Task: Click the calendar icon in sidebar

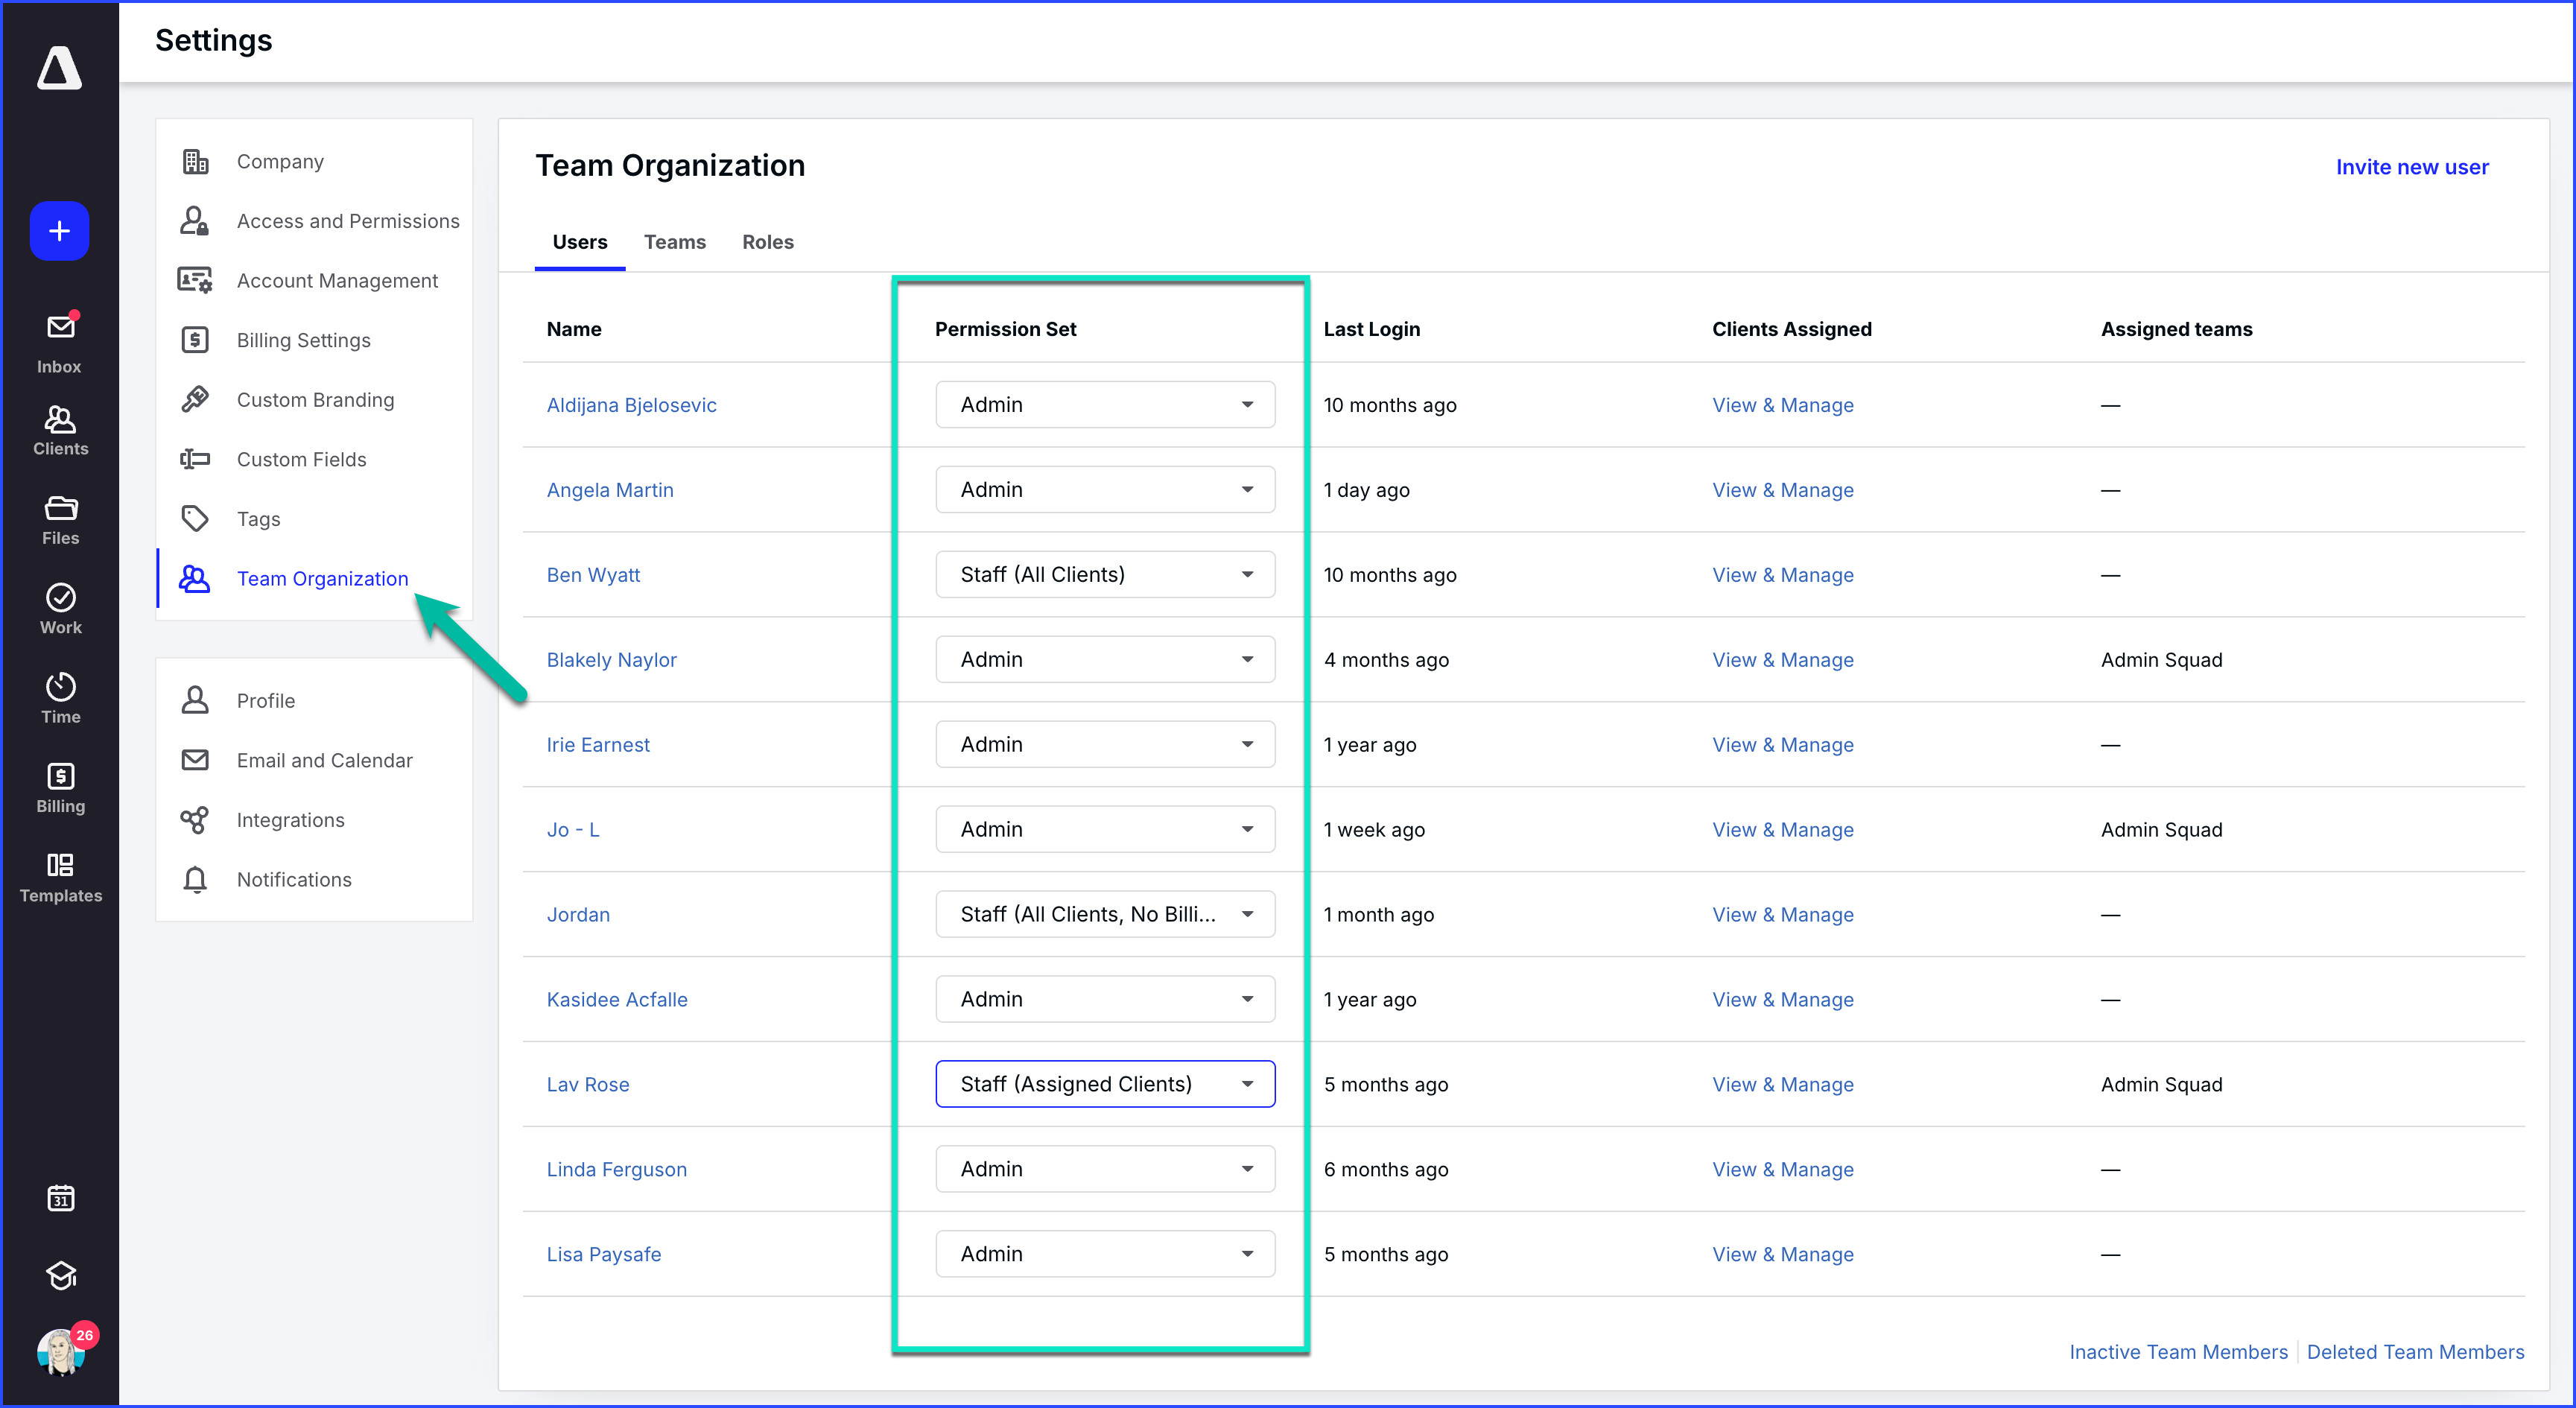Action: pos(60,1197)
